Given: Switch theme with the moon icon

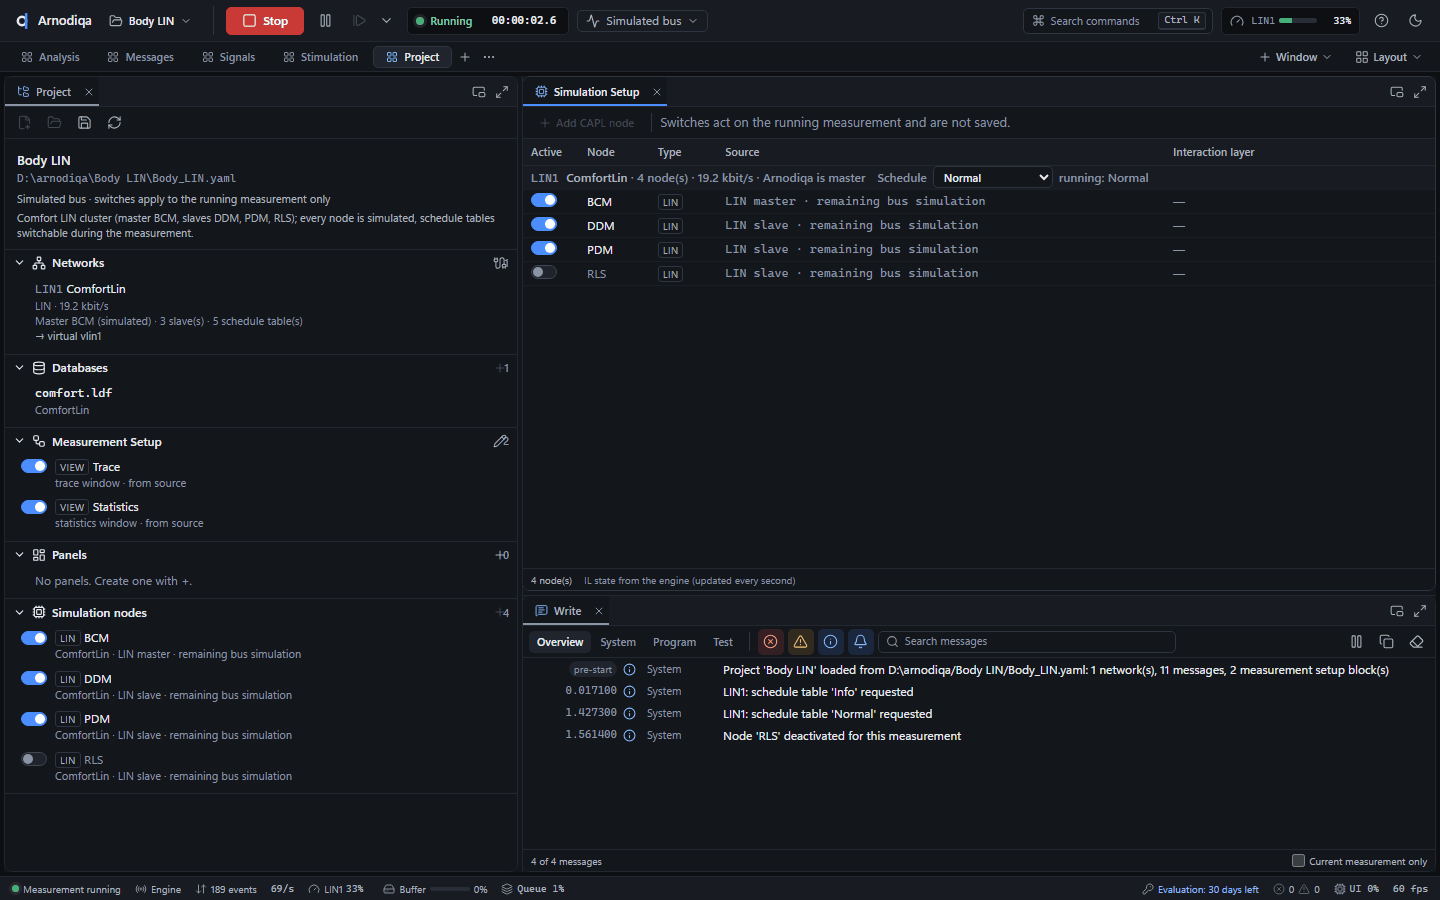Looking at the screenshot, I should point(1415,21).
